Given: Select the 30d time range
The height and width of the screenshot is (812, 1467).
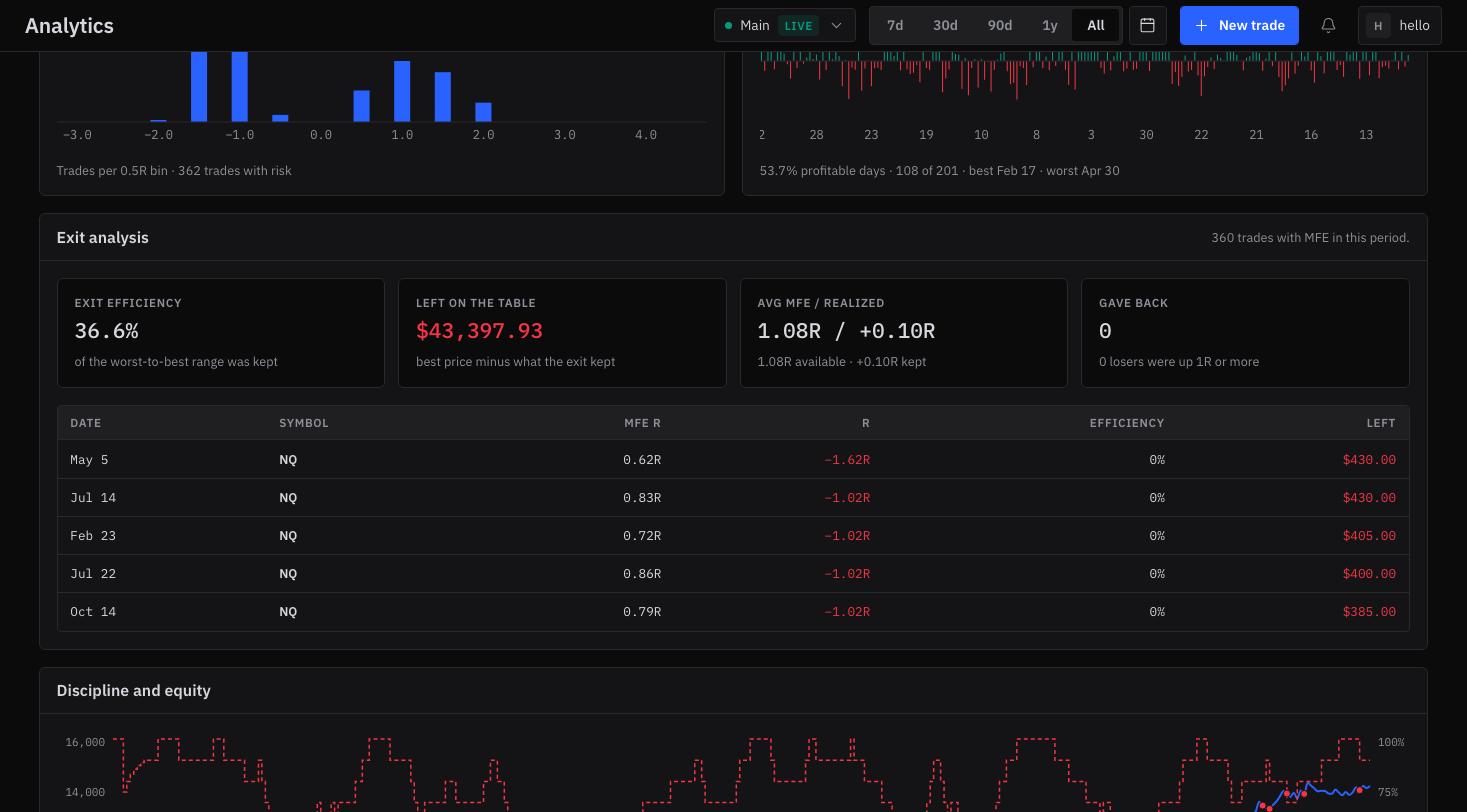Looking at the screenshot, I should 945,26.
